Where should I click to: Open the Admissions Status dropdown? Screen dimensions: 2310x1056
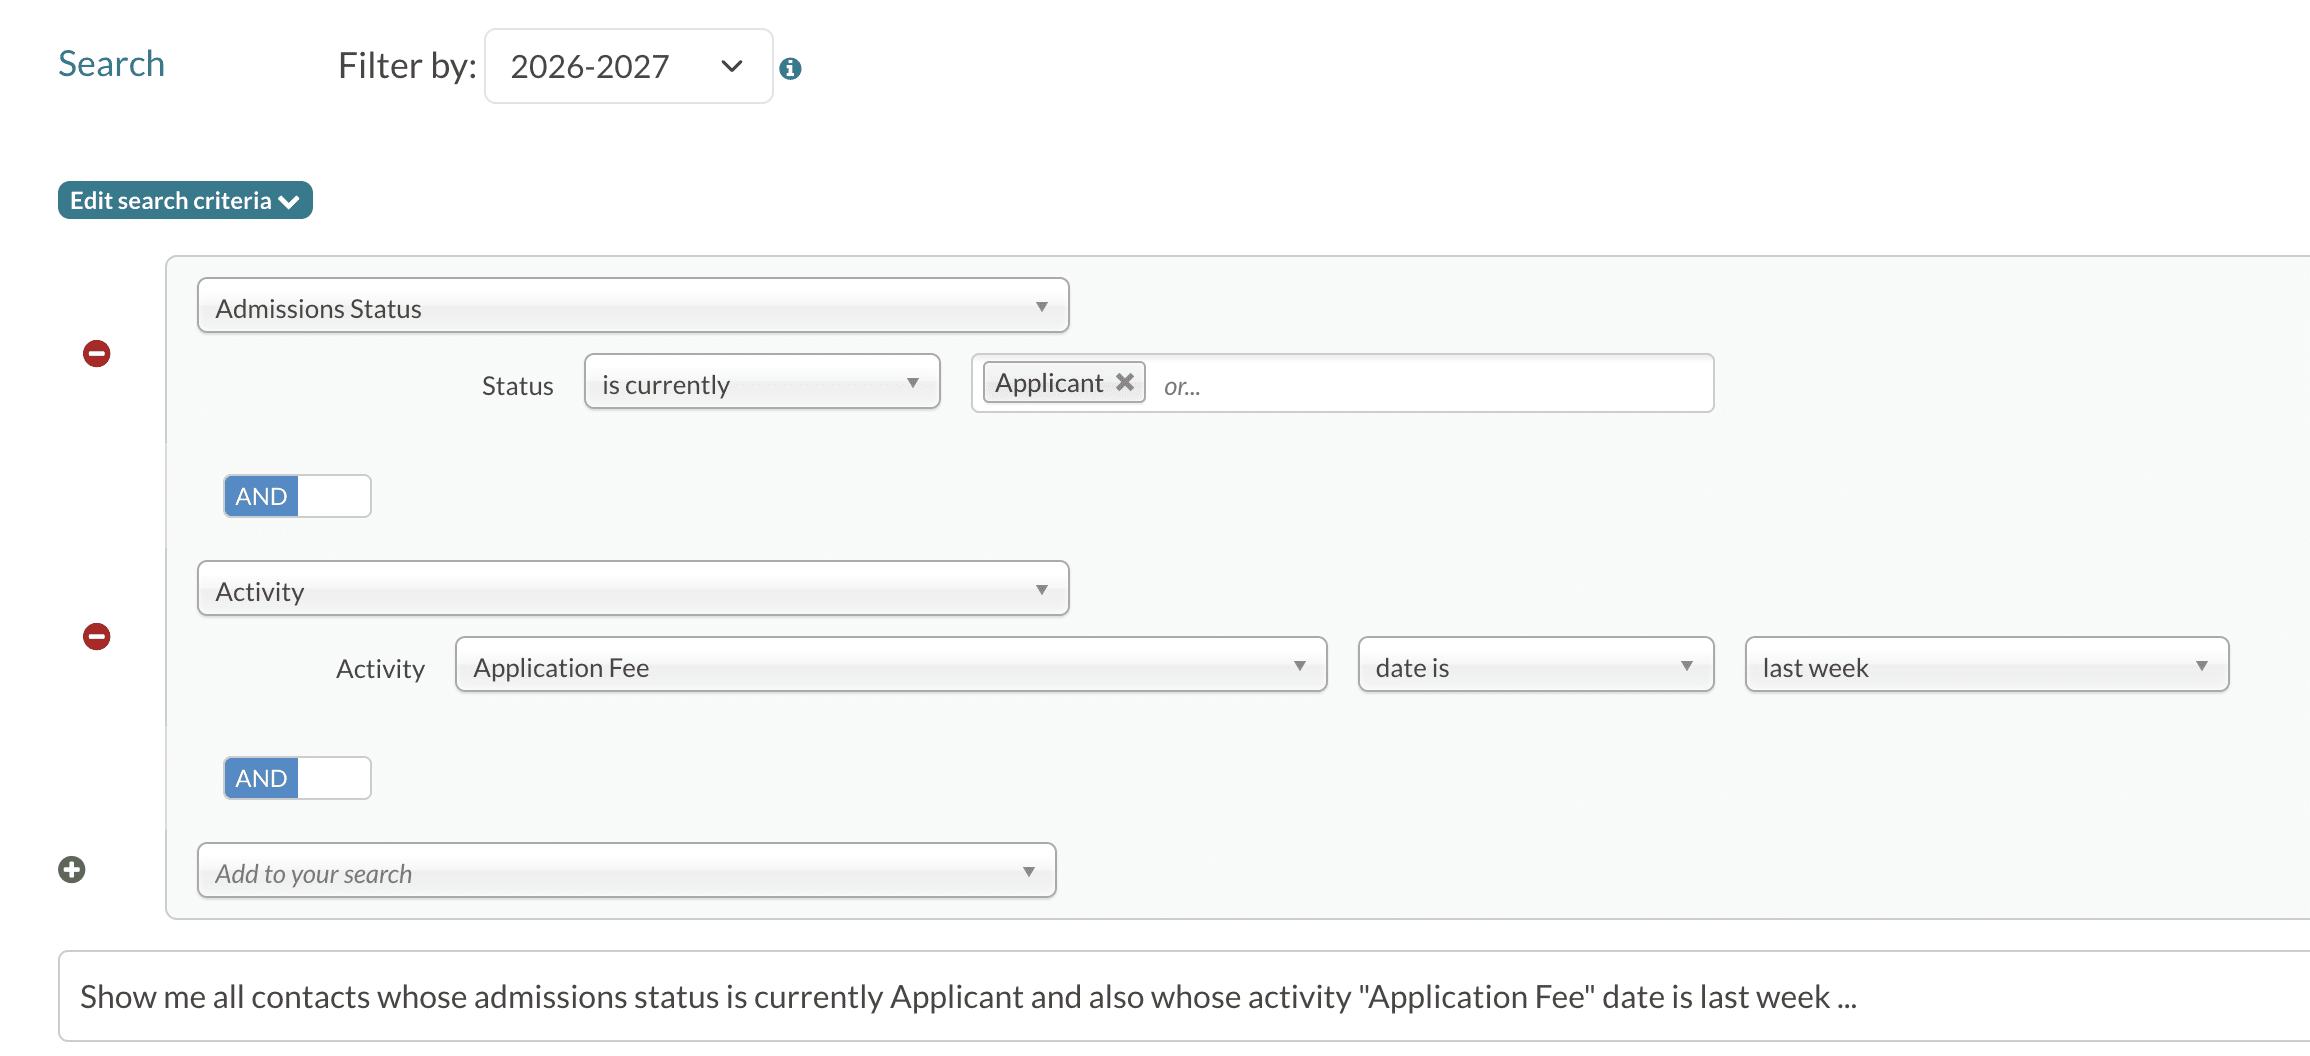pos(632,305)
